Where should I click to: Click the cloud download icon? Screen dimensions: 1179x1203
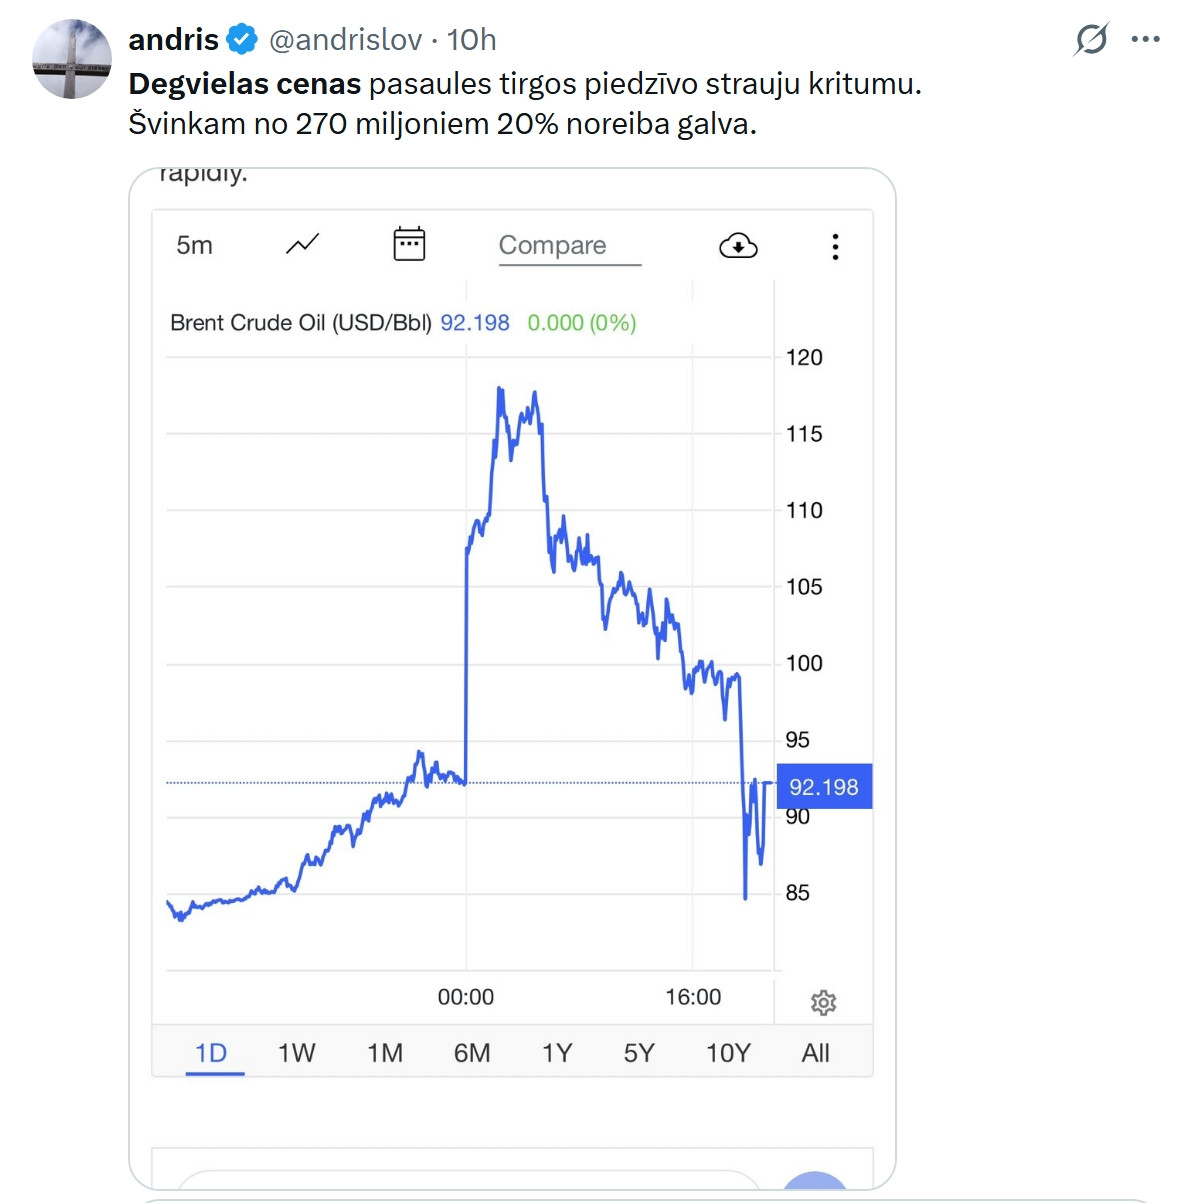click(x=738, y=245)
